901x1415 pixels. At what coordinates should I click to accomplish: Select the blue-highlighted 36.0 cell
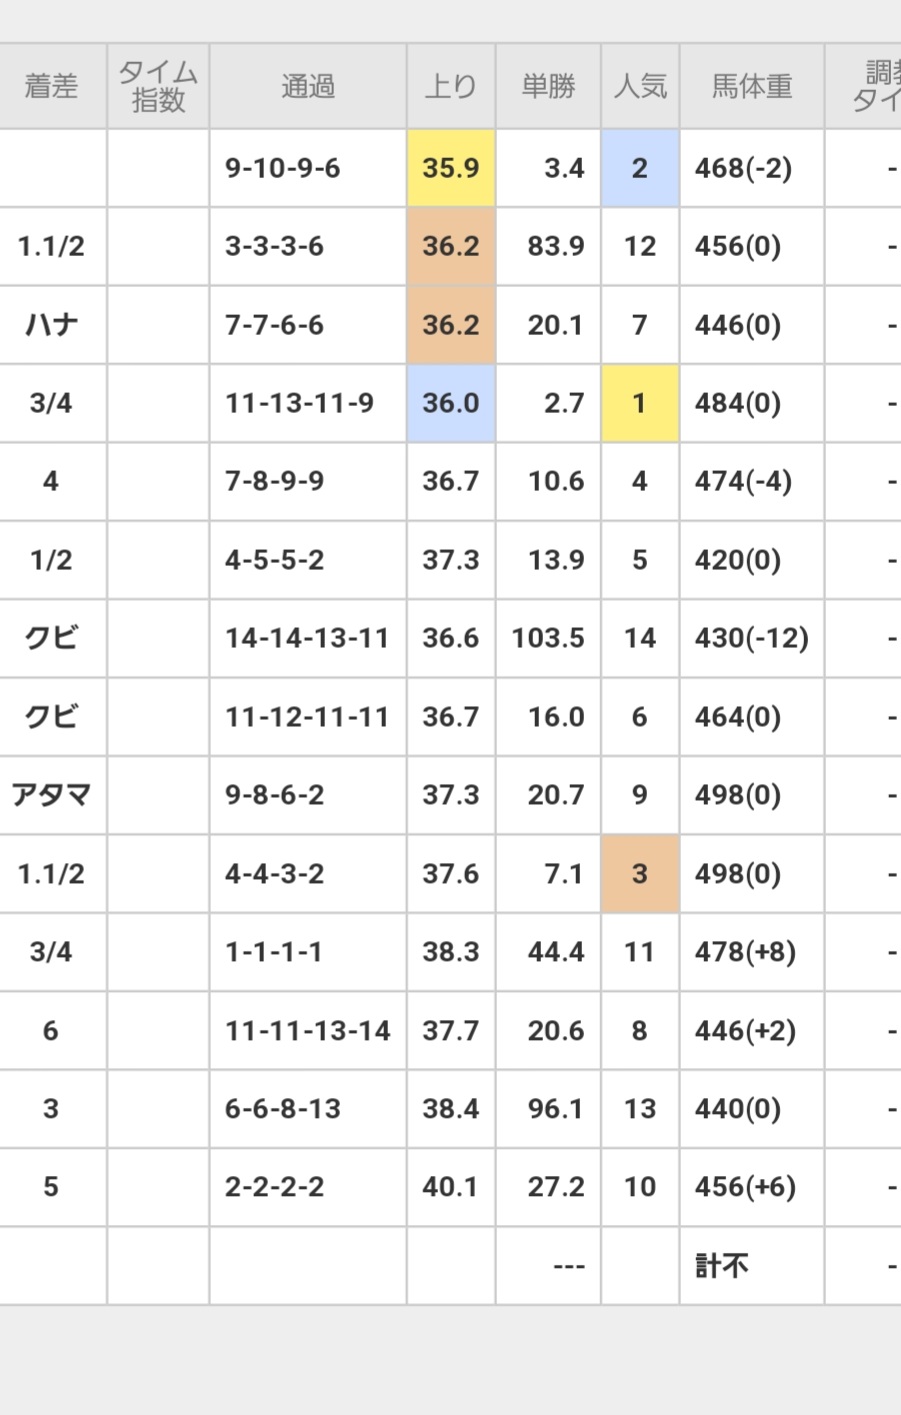tap(450, 403)
